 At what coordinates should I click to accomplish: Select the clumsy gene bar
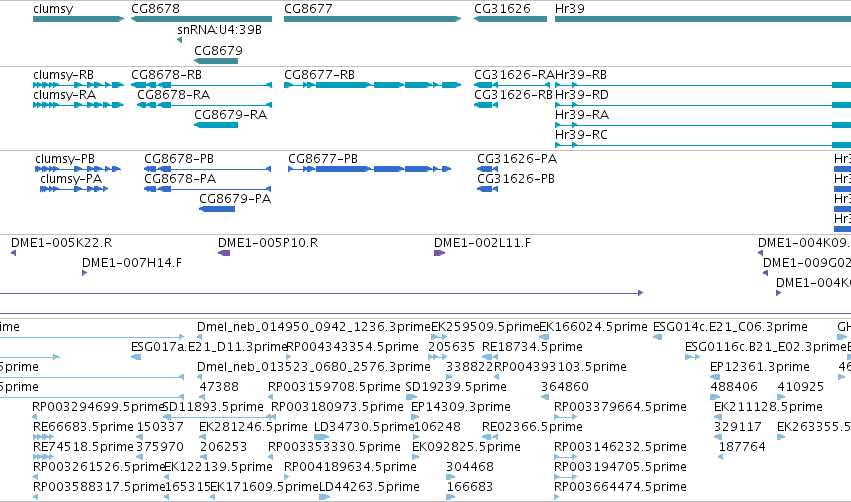click(x=78, y=19)
